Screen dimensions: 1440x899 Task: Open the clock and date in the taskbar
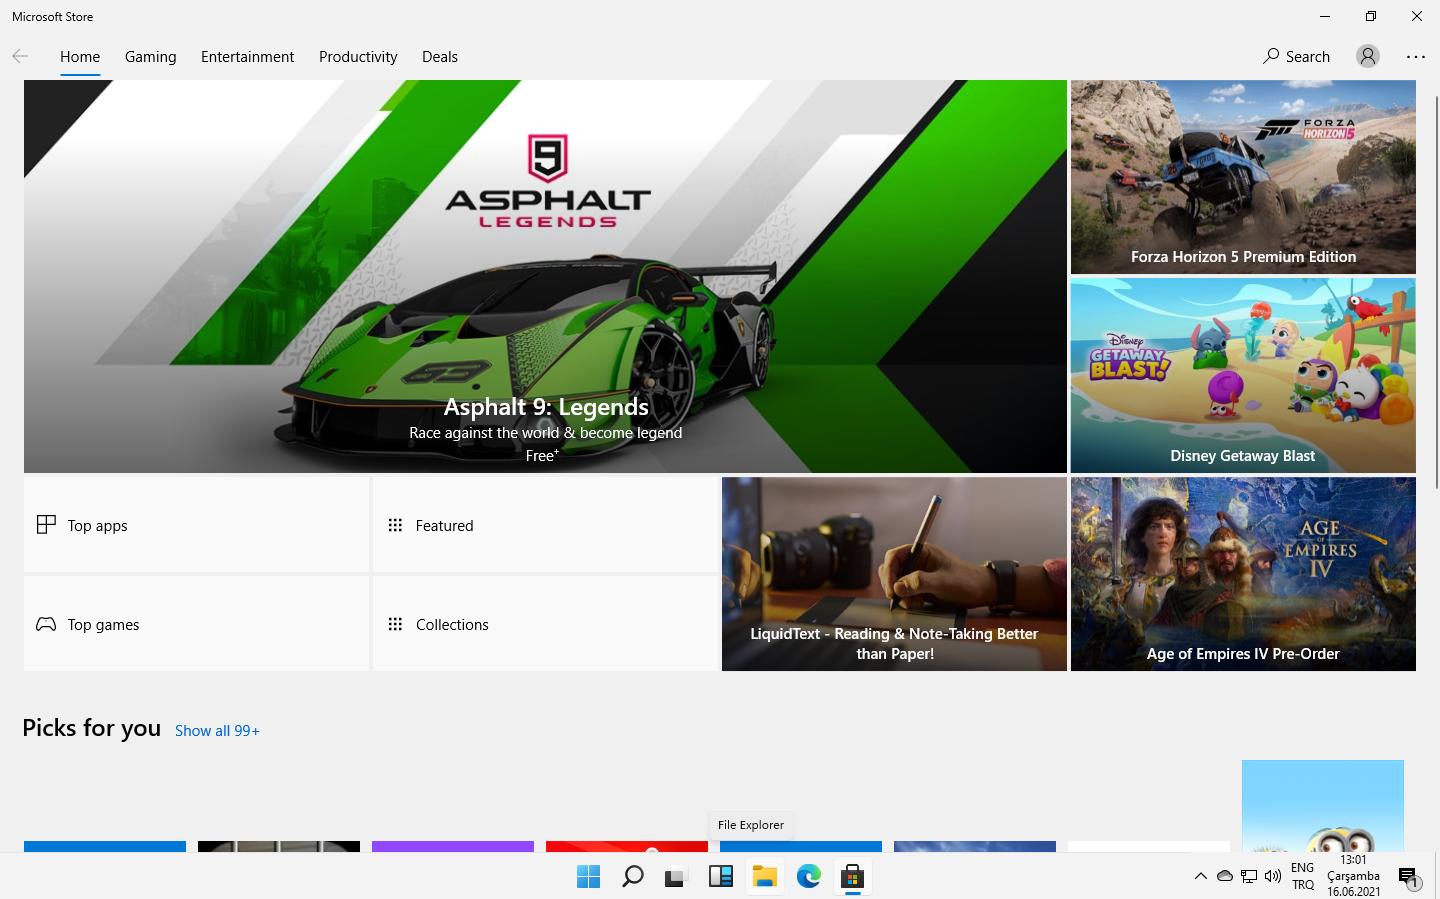(1354, 876)
